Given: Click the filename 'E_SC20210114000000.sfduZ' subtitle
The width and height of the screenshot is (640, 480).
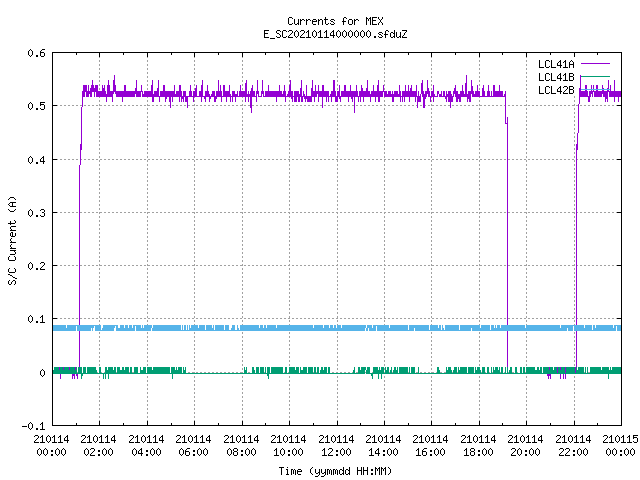Looking at the screenshot, I should [335, 34].
